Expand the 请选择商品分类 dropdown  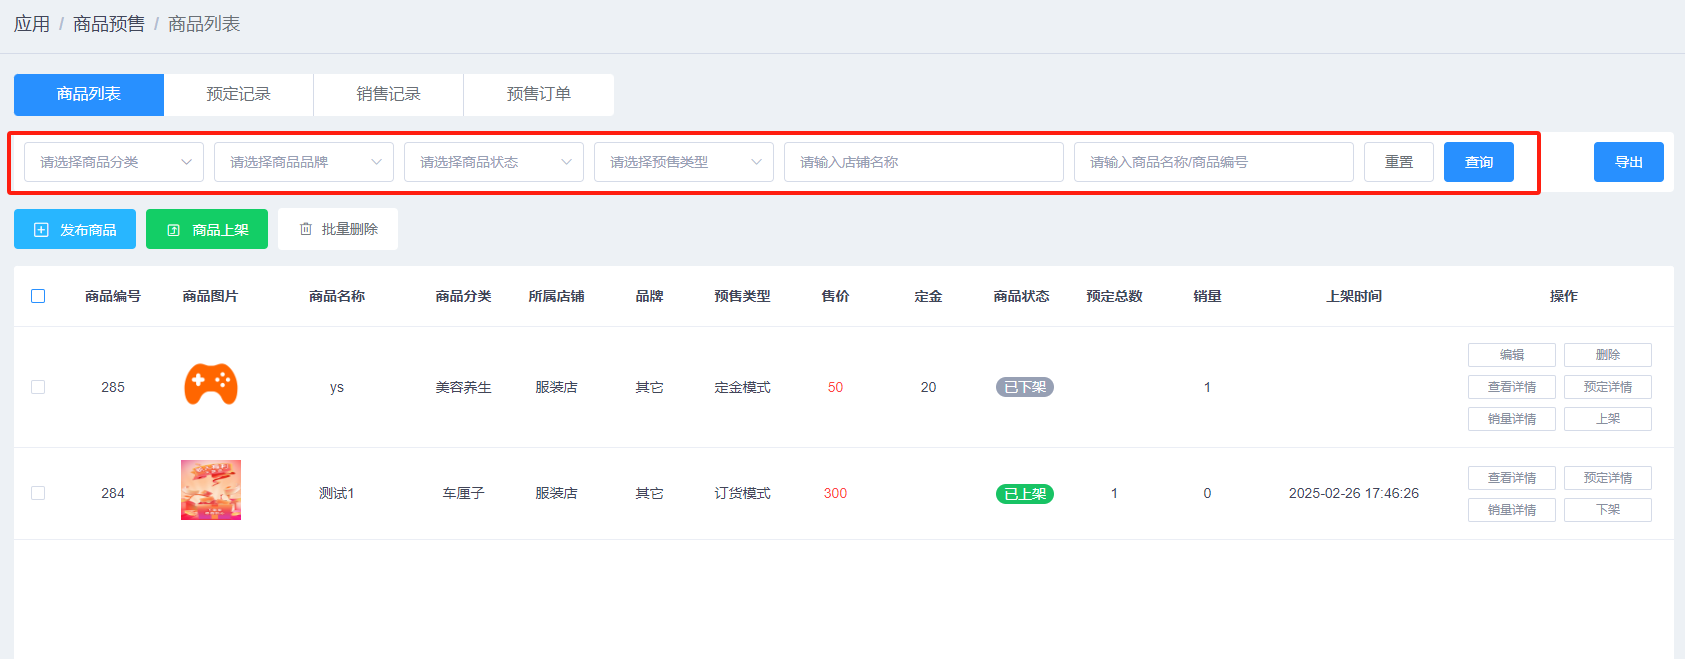pyautogui.click(x=114, y=162)
